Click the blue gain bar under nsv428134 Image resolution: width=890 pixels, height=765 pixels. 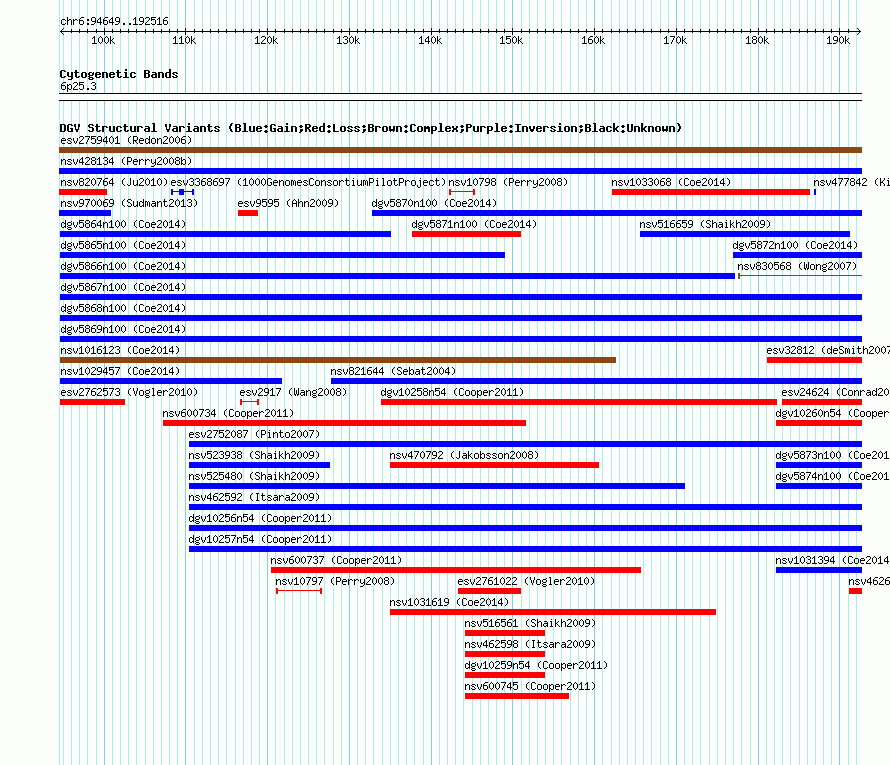pyautogui.click(x=460, y=171)
